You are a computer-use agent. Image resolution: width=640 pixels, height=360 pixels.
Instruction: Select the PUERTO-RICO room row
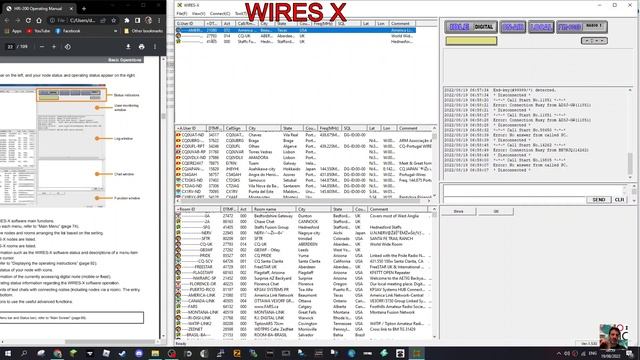304,289
